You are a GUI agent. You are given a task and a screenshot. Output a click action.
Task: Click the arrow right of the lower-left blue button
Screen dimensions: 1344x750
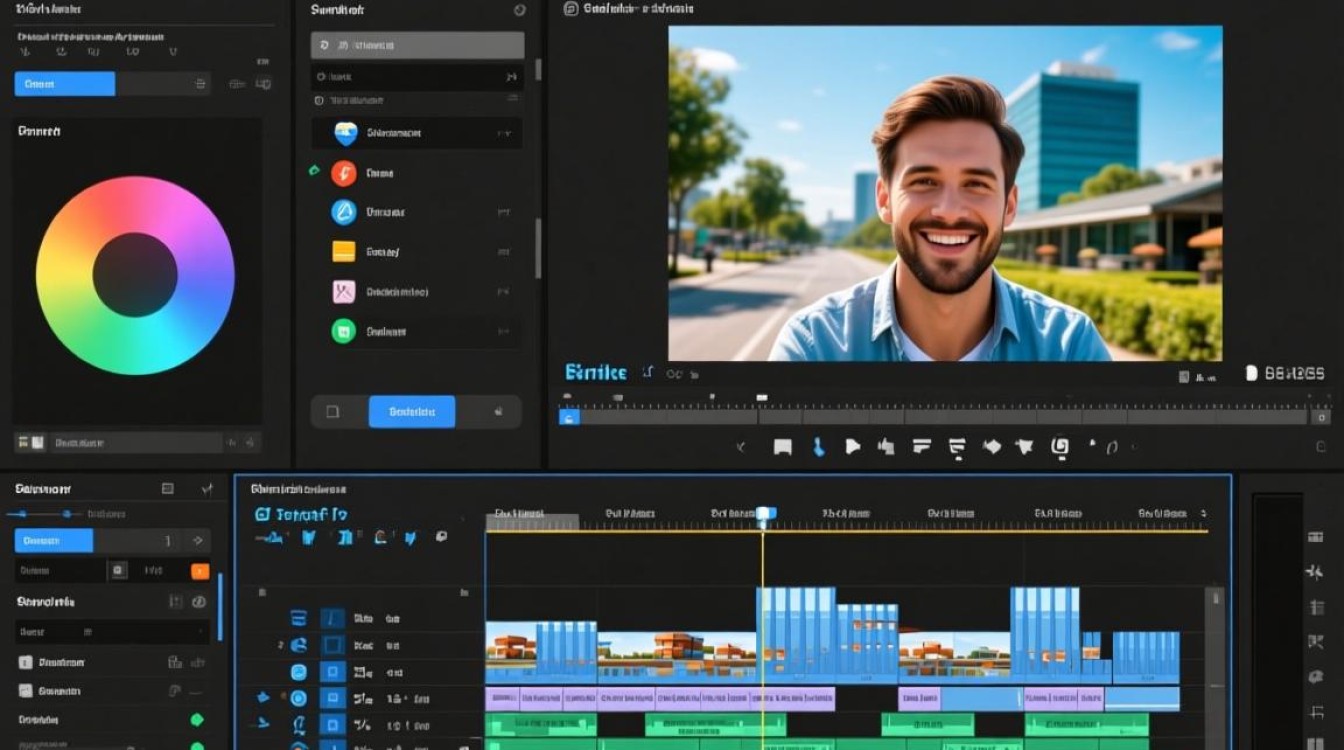point(197,541)
